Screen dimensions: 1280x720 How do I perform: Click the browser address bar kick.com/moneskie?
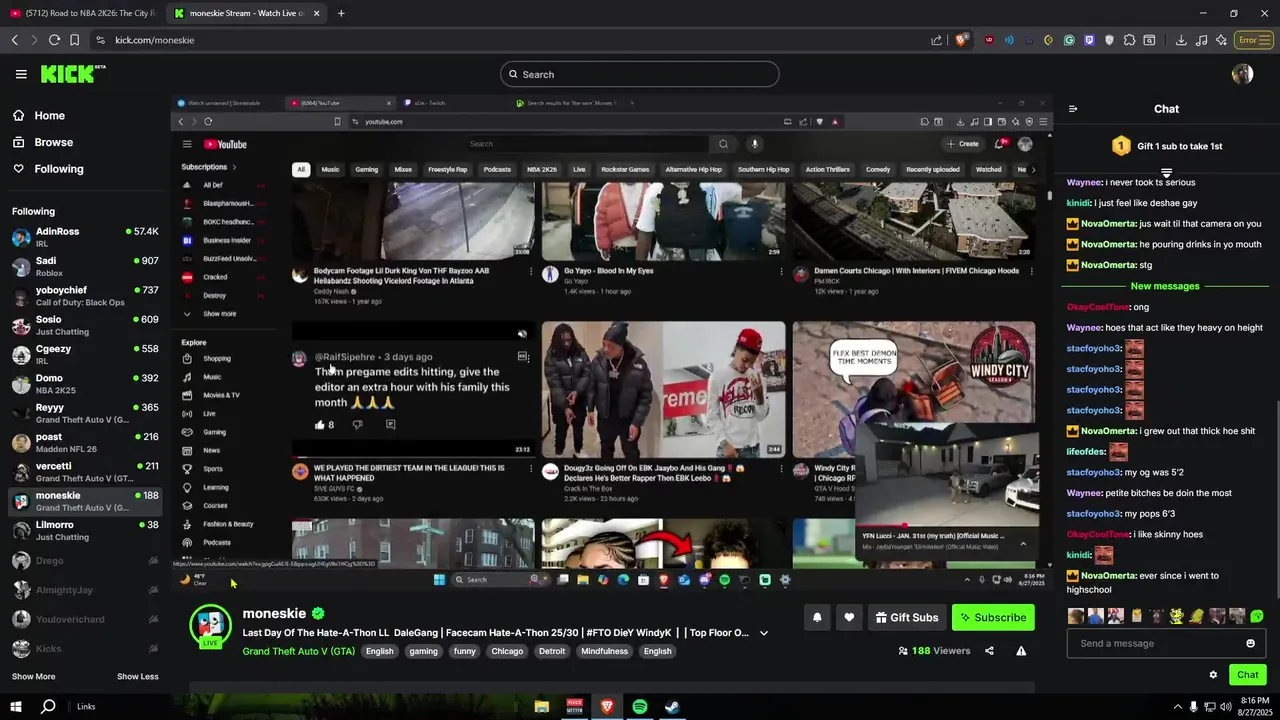click(x=510, y=40)
